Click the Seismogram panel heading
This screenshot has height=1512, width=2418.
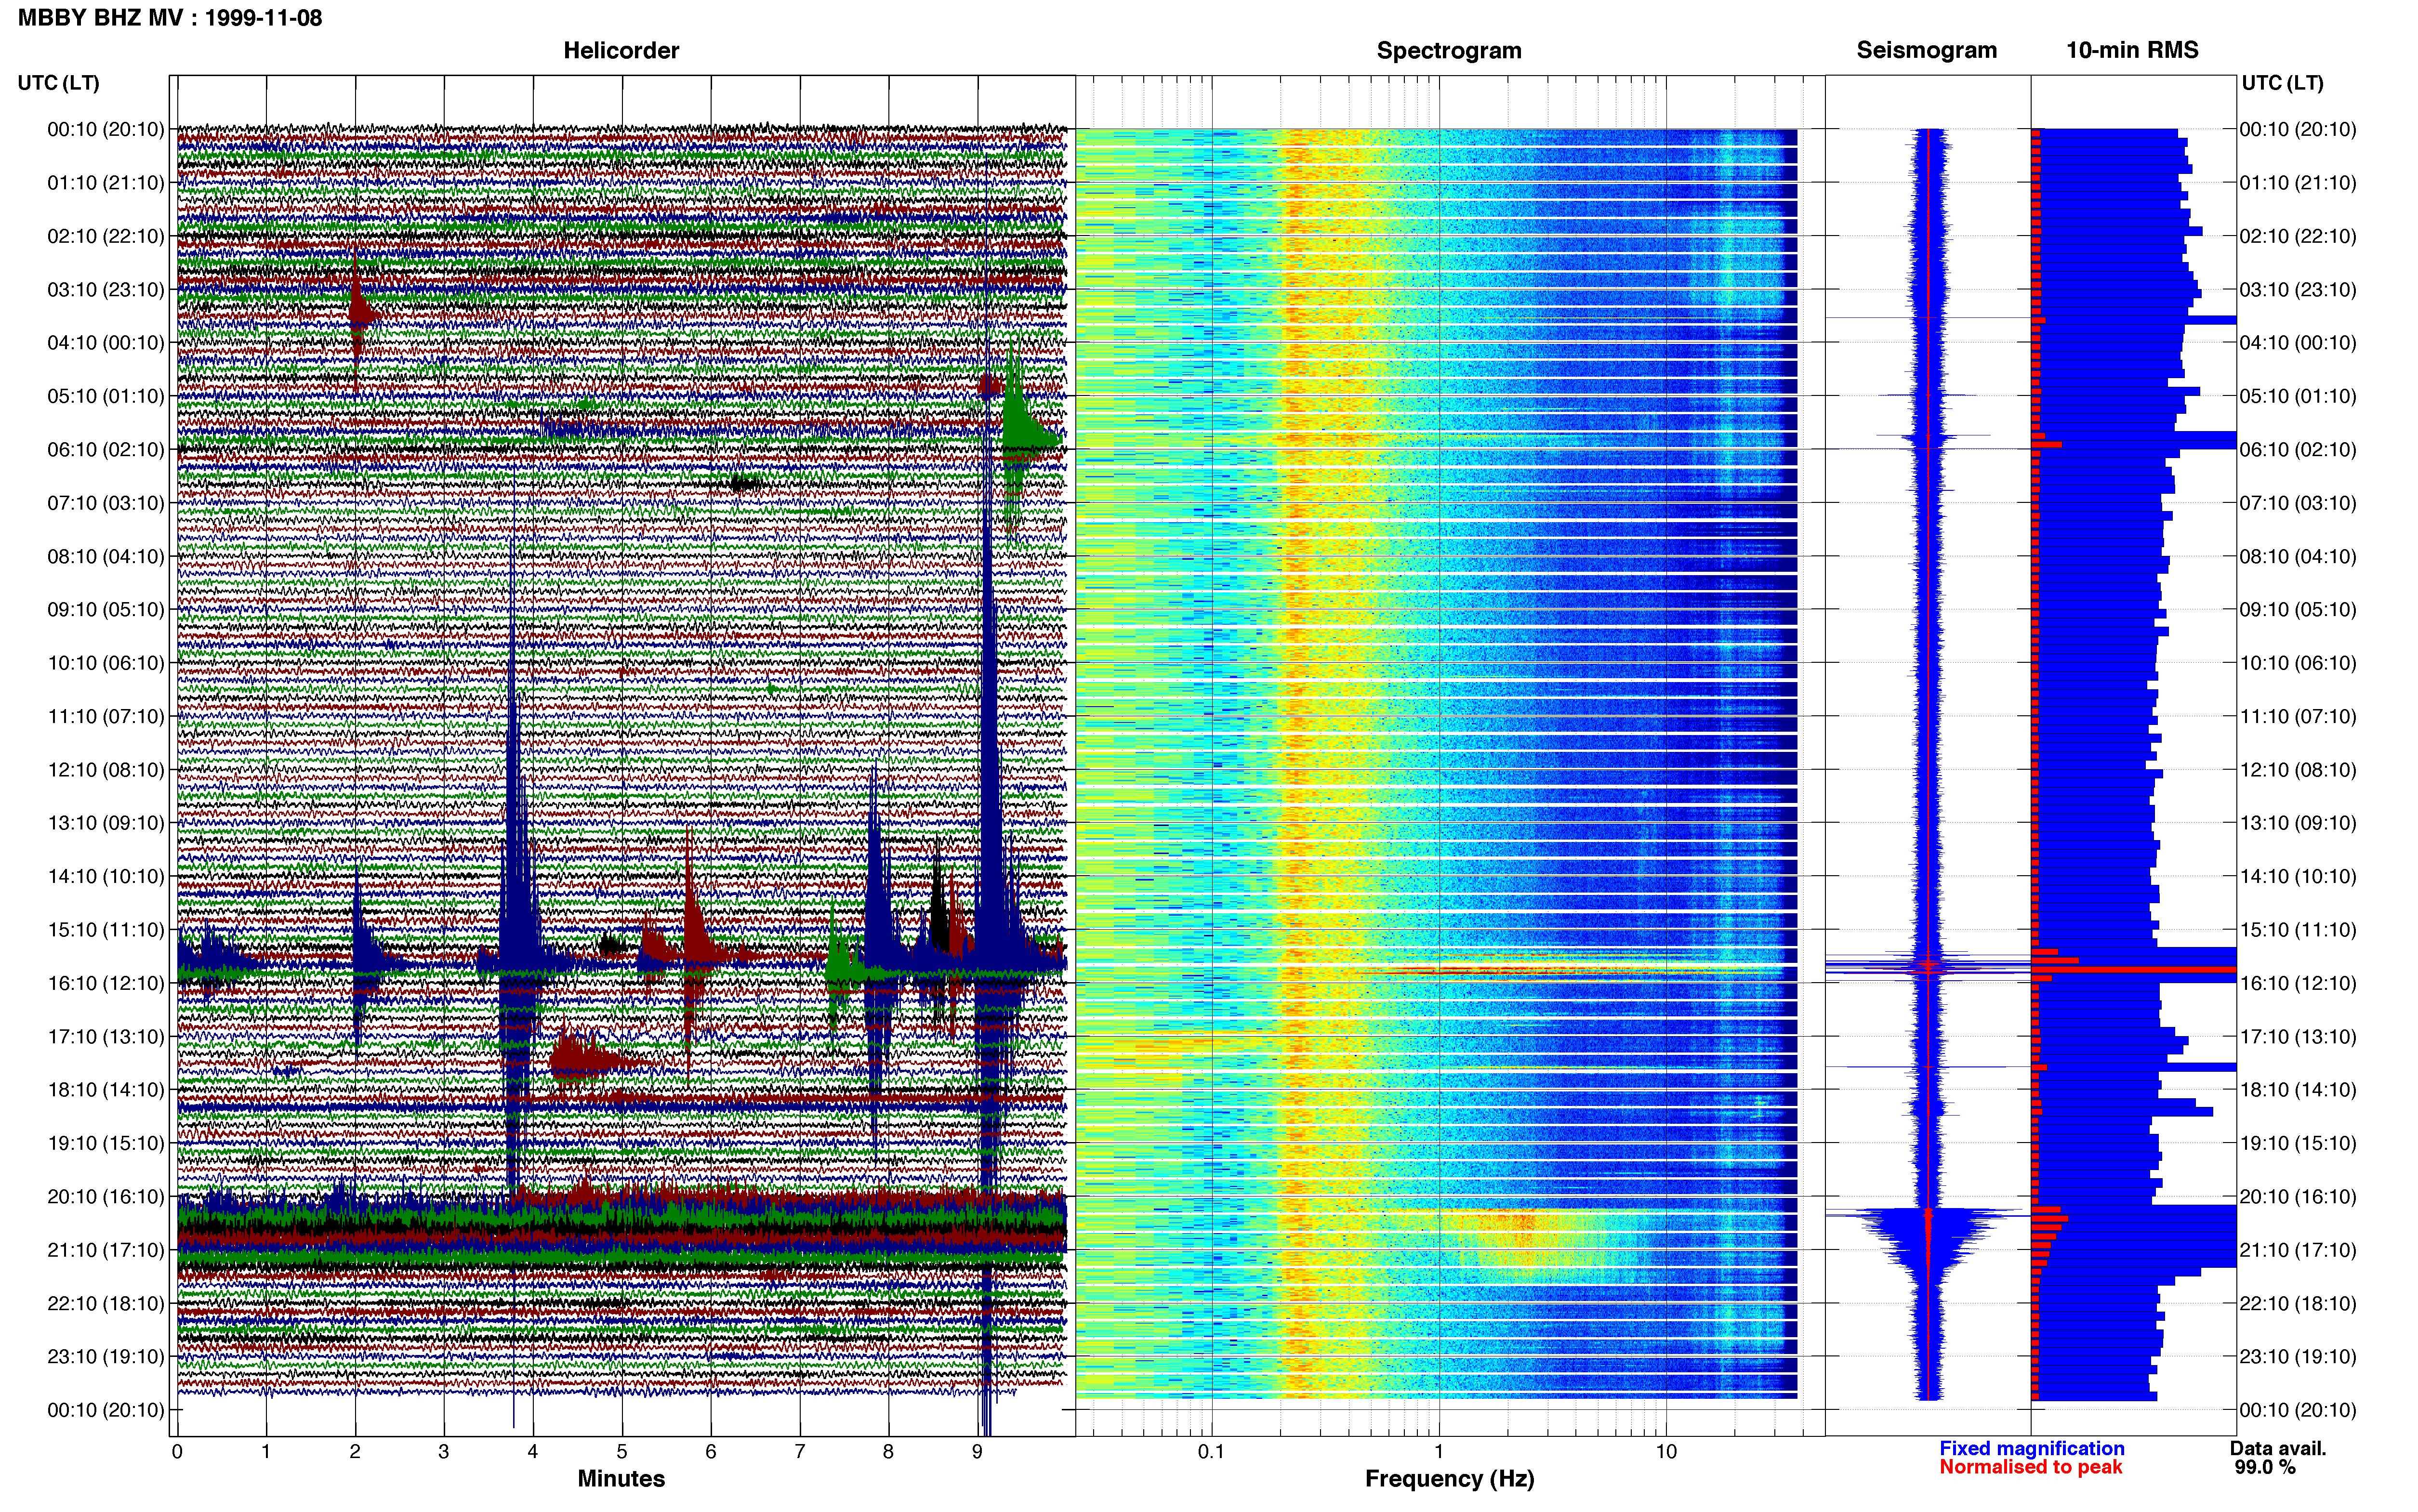click(1926, 51)
